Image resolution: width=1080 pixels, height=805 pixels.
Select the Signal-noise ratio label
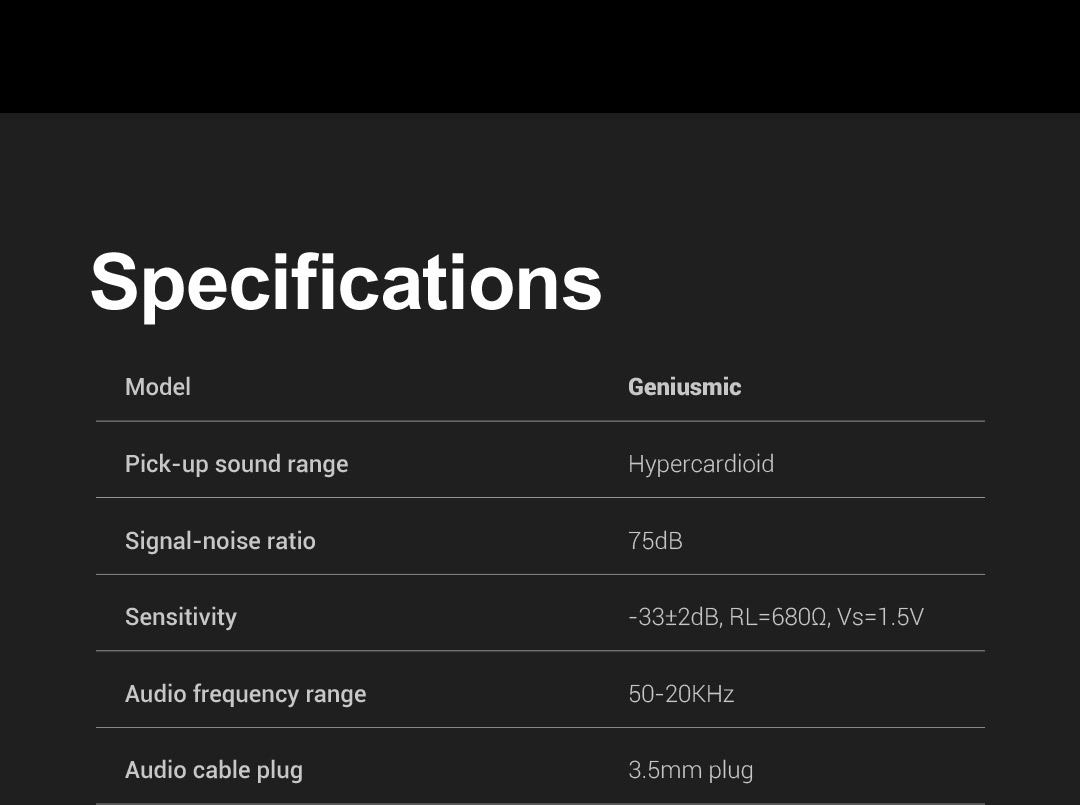click(220, 541)
